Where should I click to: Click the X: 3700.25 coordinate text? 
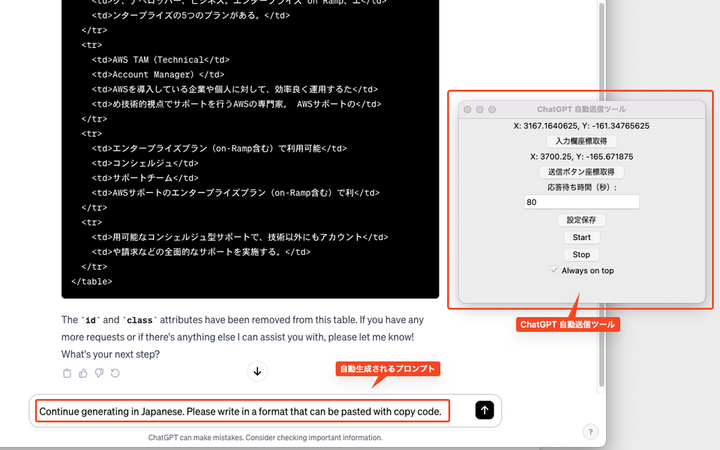pos(581,157)
